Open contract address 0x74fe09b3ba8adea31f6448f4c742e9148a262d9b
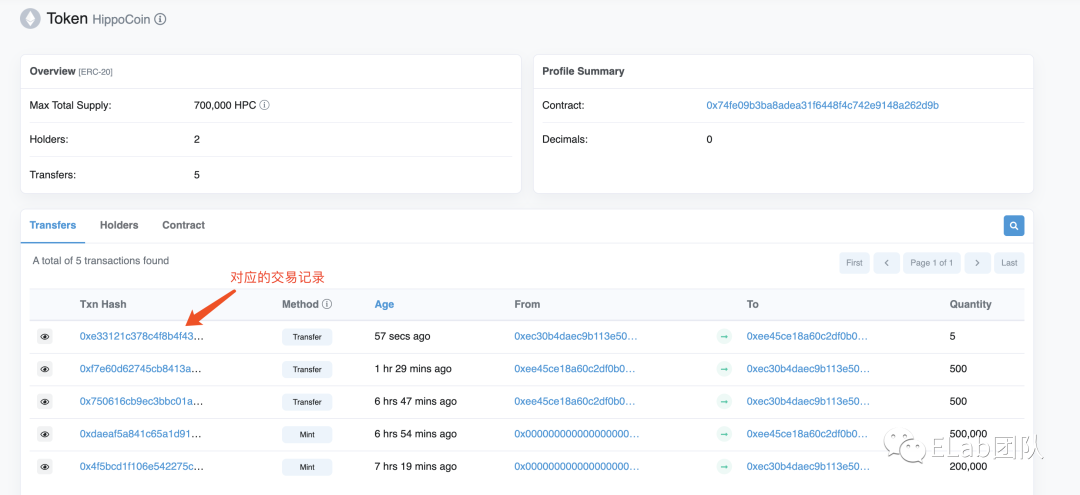Screen dimensions: 1080x495 pos(822,105)
